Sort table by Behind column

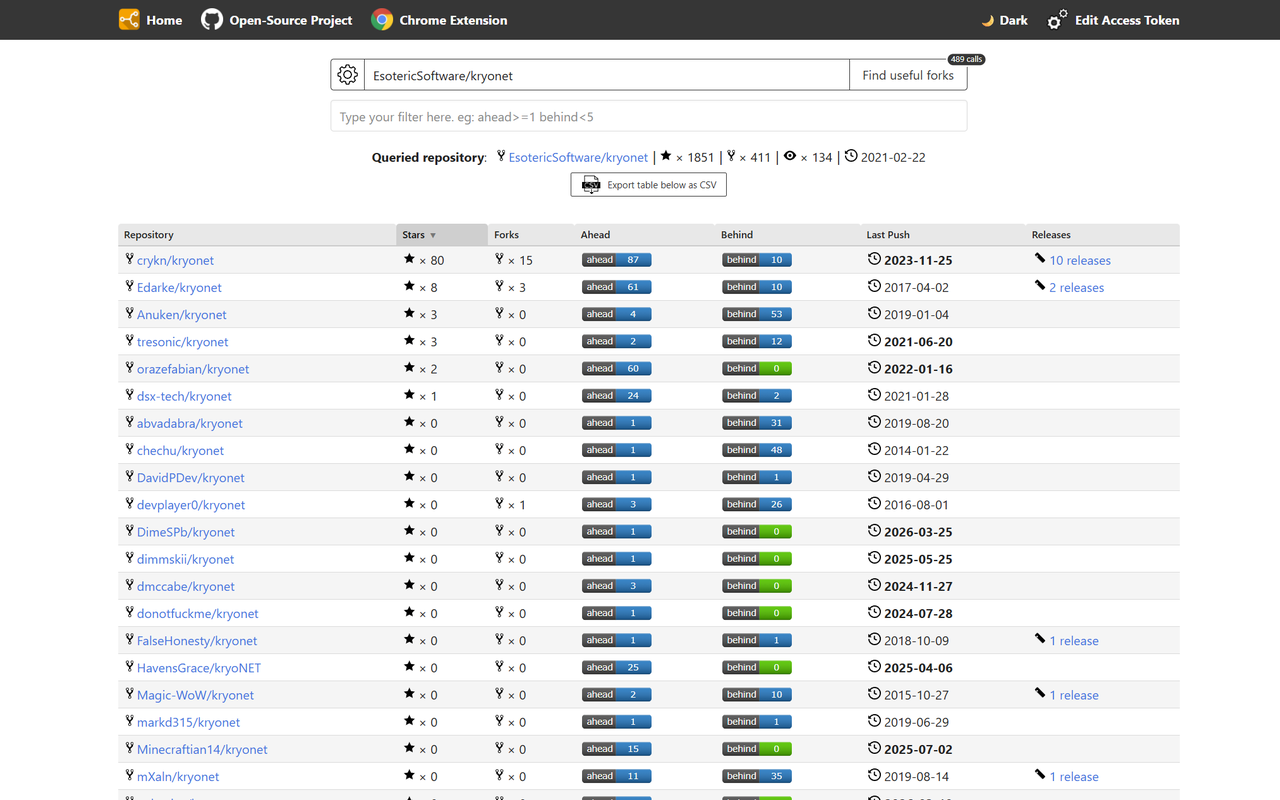coord(788,235)
